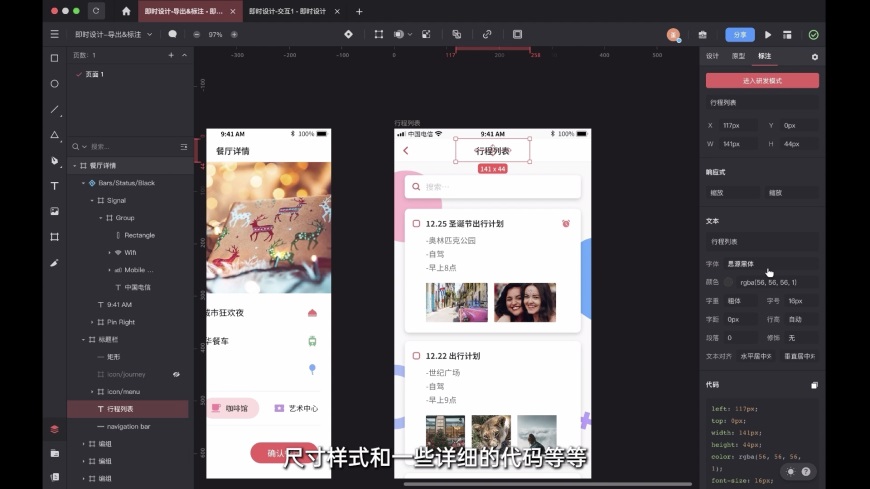Screen dimensions: 870x489
Task: Select the Line tool in left sidebar
Action: tap(54, 109)
